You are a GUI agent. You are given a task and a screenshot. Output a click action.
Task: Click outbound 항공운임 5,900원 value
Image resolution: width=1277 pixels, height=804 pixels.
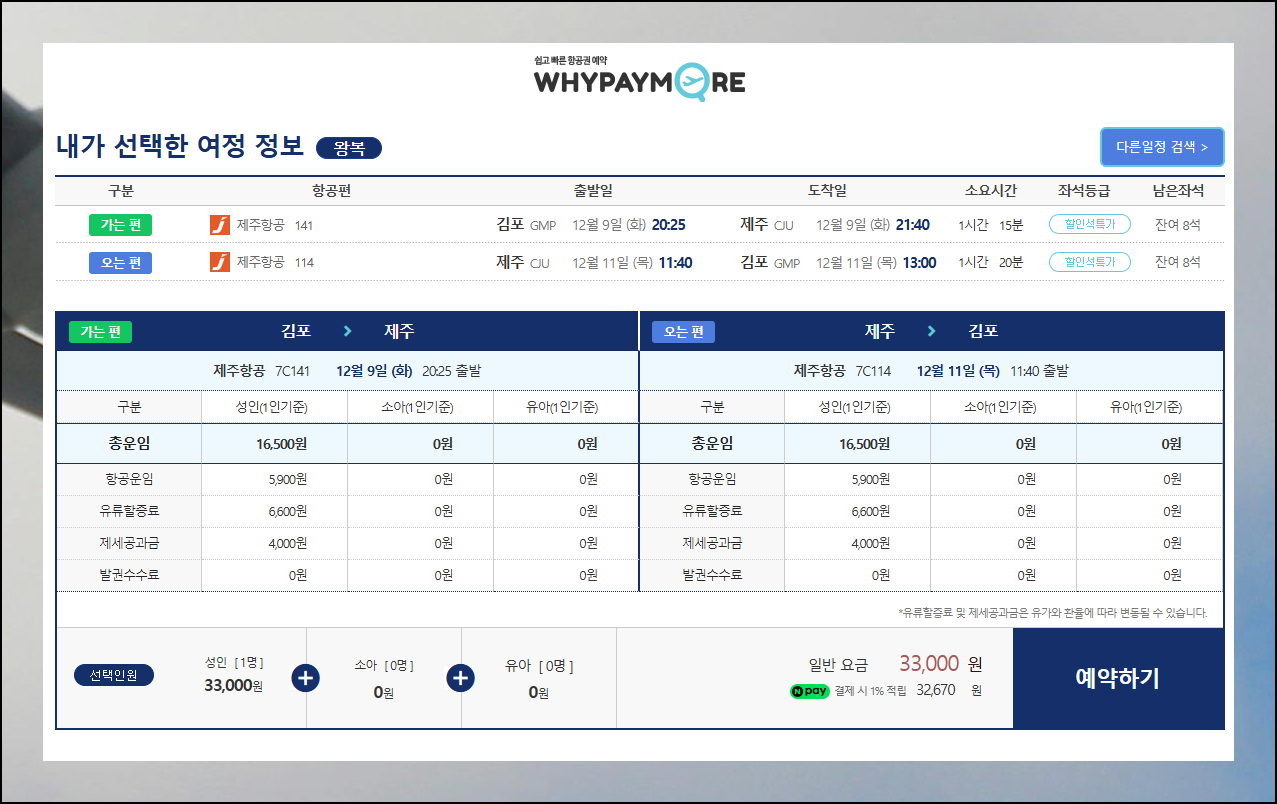(287, 479)
